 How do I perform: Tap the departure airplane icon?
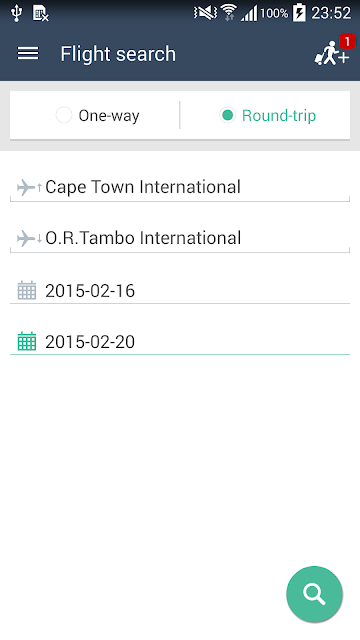point(29,188)
